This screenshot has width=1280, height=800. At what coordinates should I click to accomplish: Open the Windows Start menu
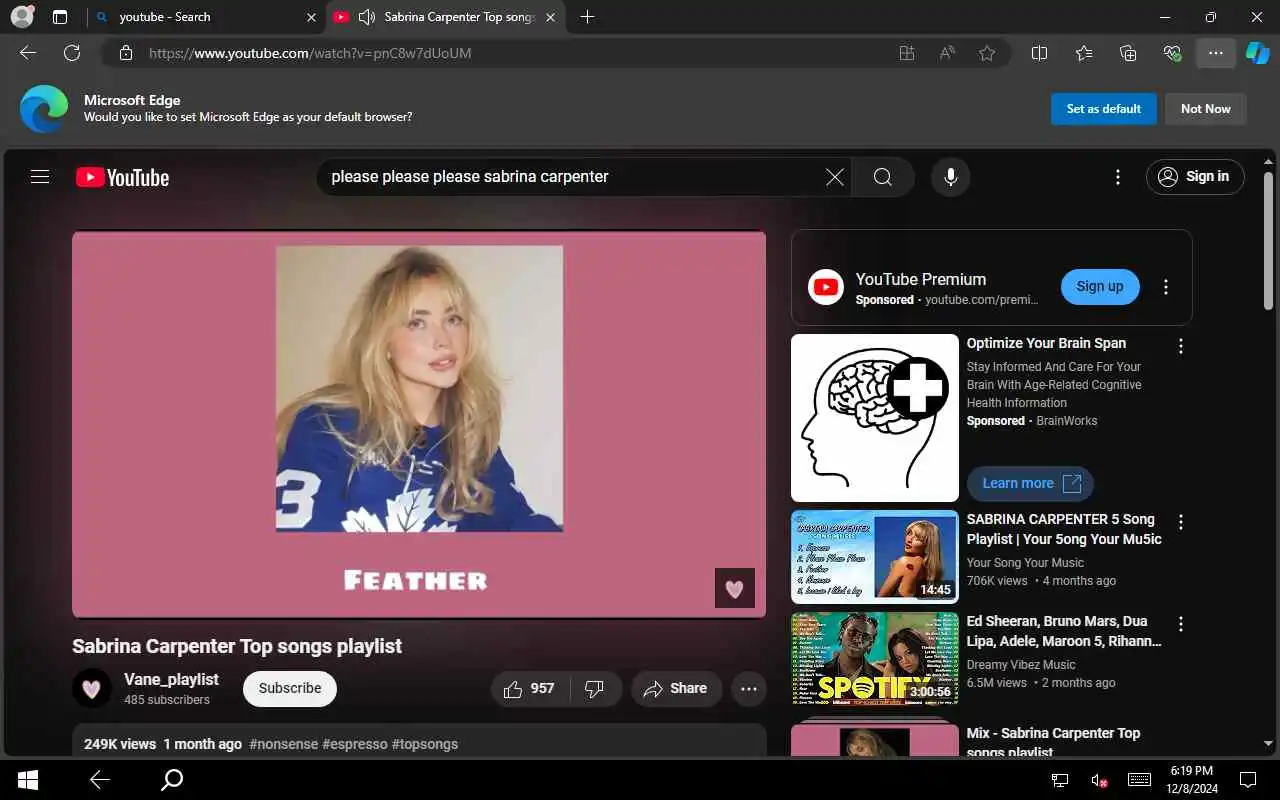pos(28,780)
